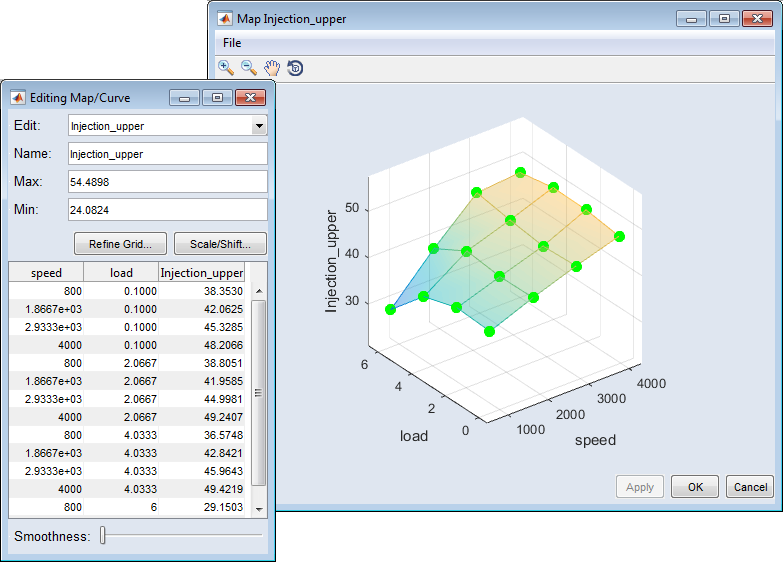This screenshot has height=562, width=783.
Task: Click the Name input field
Action: pos(167,154)
